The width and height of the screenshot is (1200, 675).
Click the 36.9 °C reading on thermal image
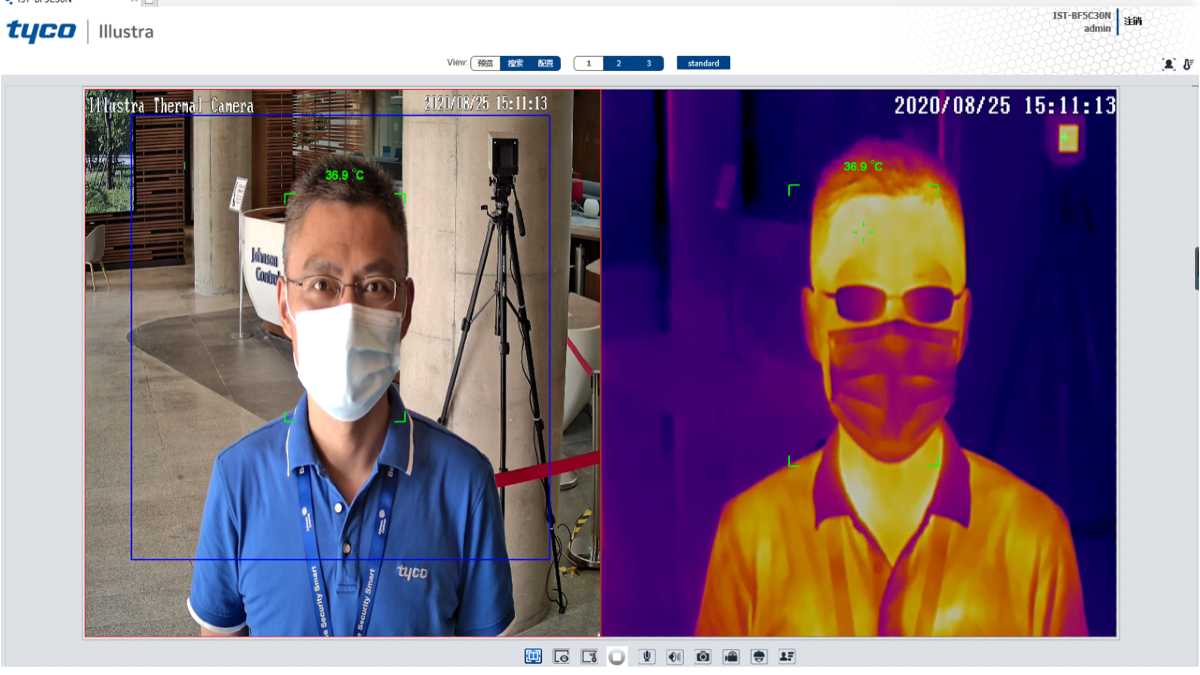[863, 166]
